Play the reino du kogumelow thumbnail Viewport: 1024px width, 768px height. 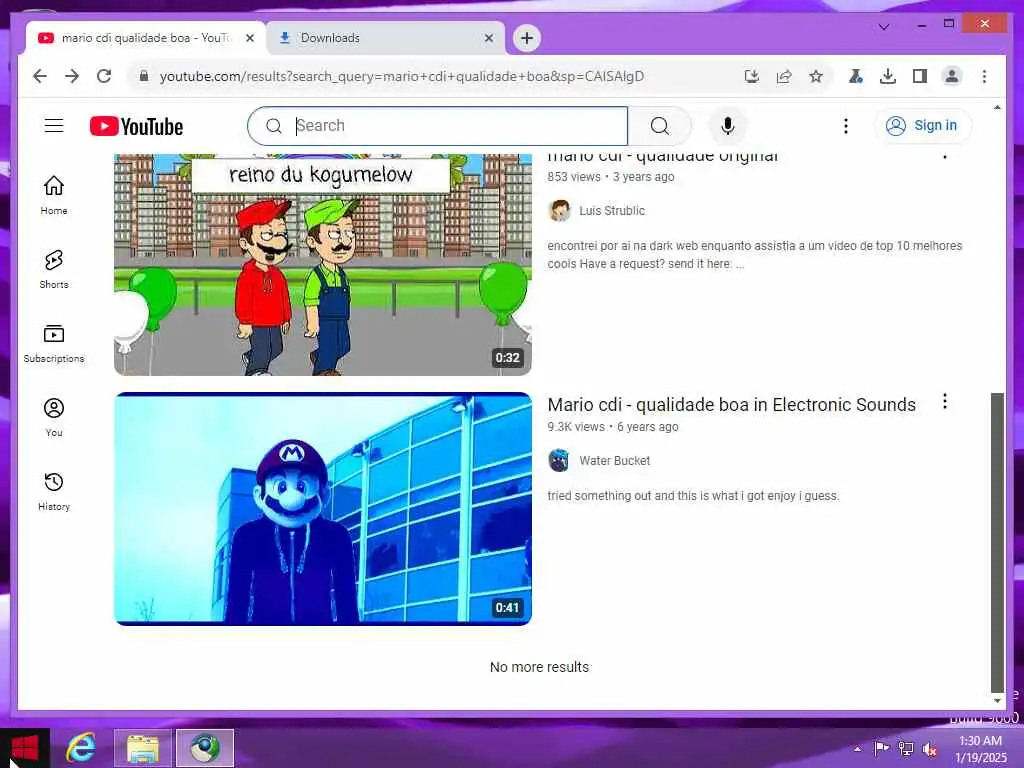pos(323,264)
